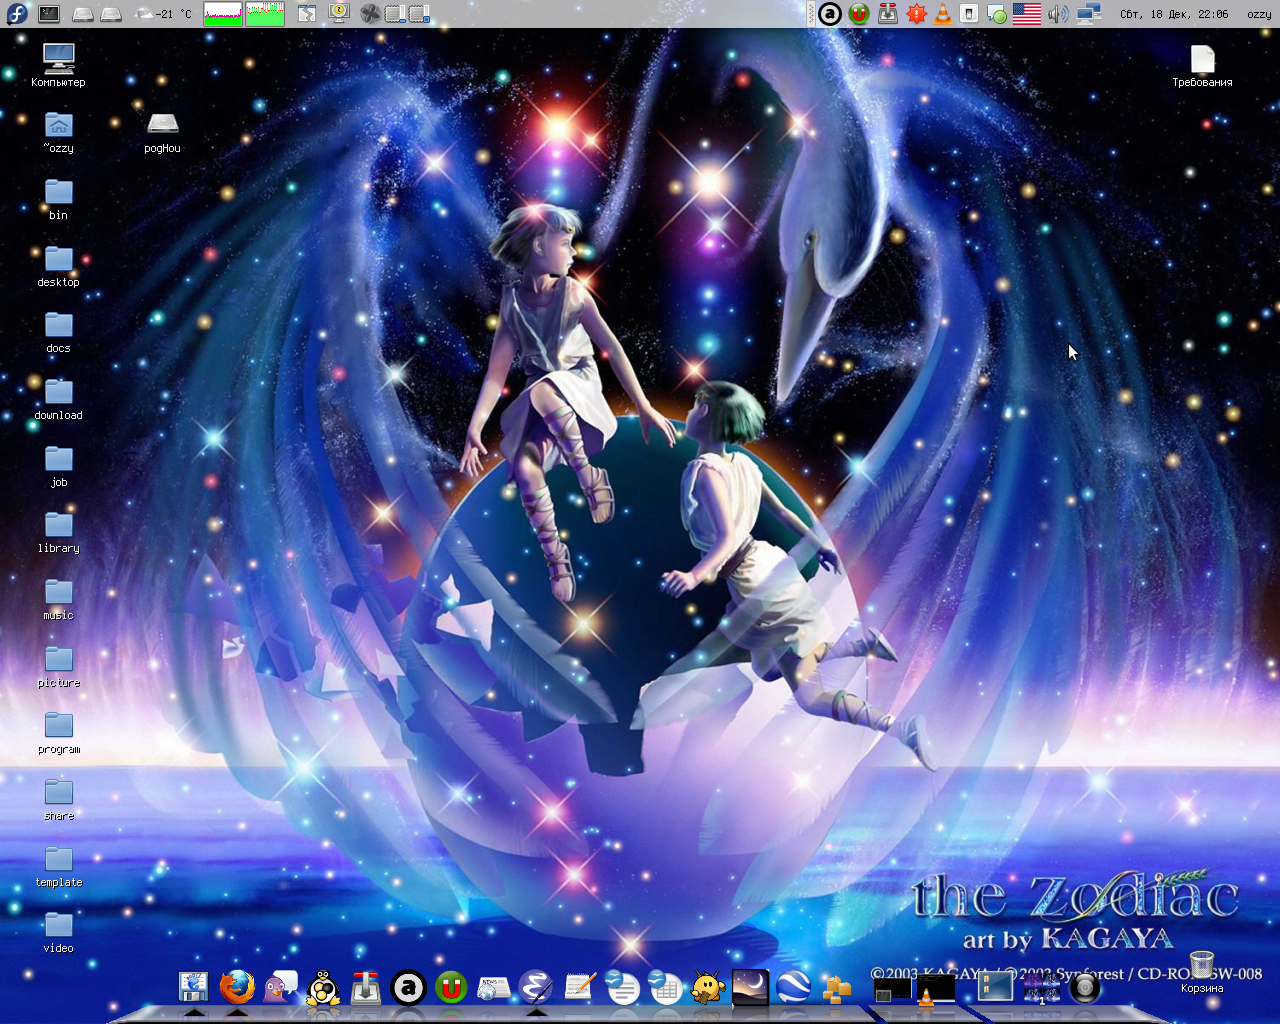The image size is (1280, 1024).
Task: Open the network connections tray icon
Action: pyautogui.click(x=1089, y=14)
